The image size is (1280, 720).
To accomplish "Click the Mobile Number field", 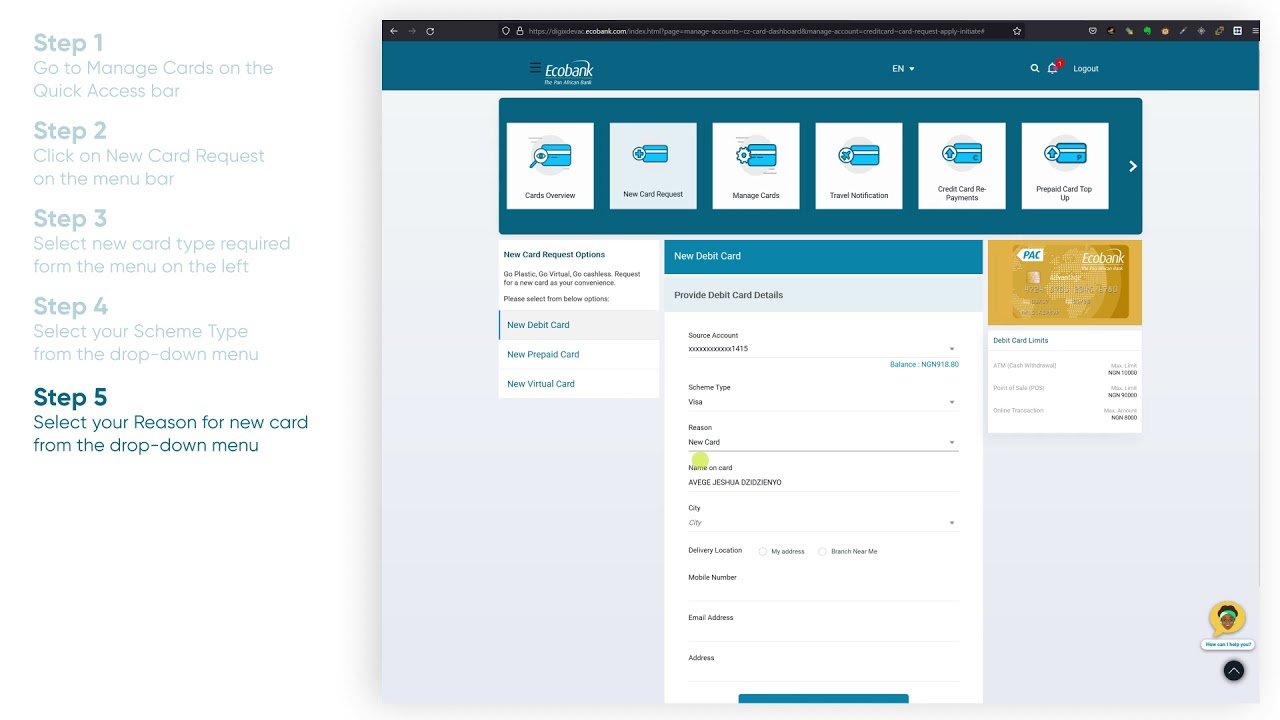I will pyautogui.click(x=823, y=592).
